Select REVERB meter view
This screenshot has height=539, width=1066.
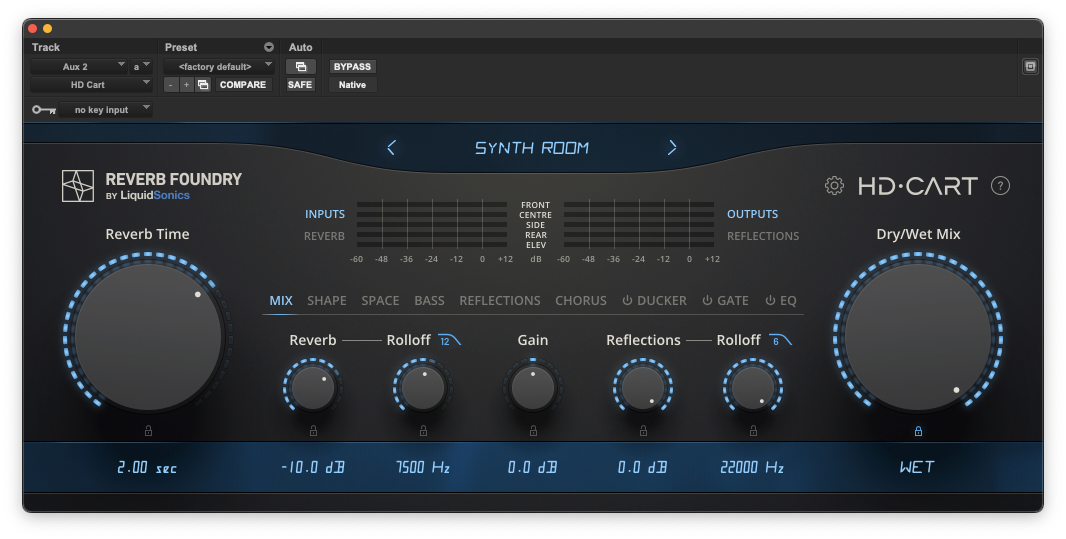[324, 237]
